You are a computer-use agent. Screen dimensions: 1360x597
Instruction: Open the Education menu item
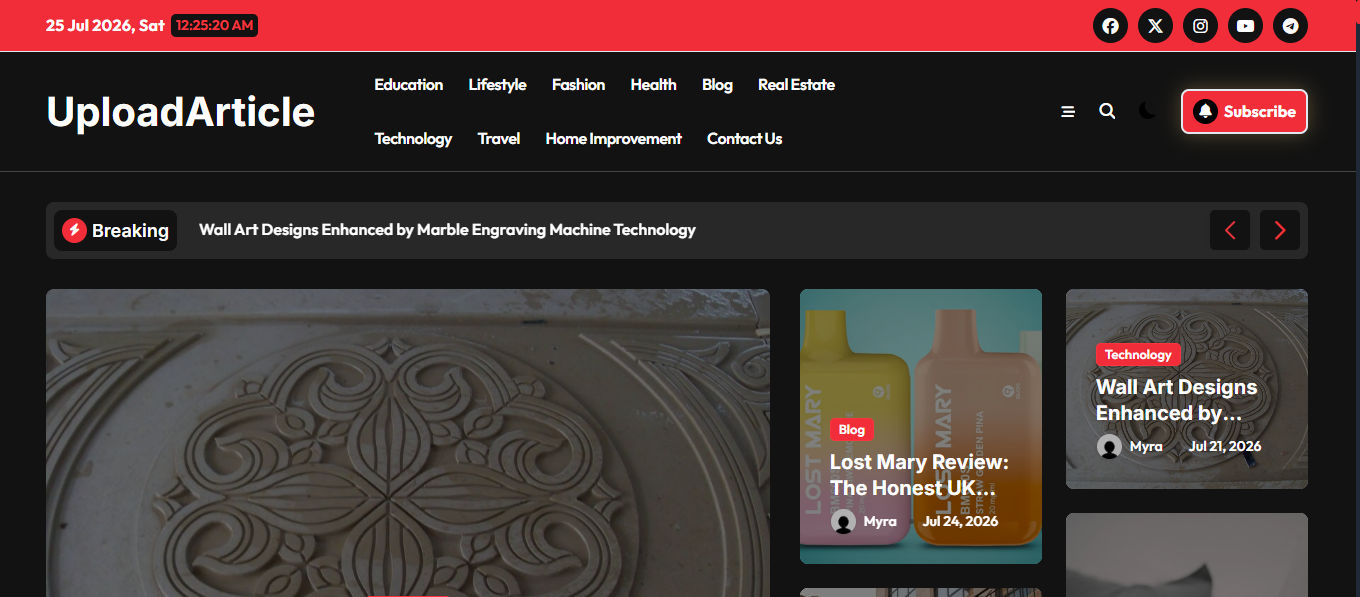click(x=409, y=85)
